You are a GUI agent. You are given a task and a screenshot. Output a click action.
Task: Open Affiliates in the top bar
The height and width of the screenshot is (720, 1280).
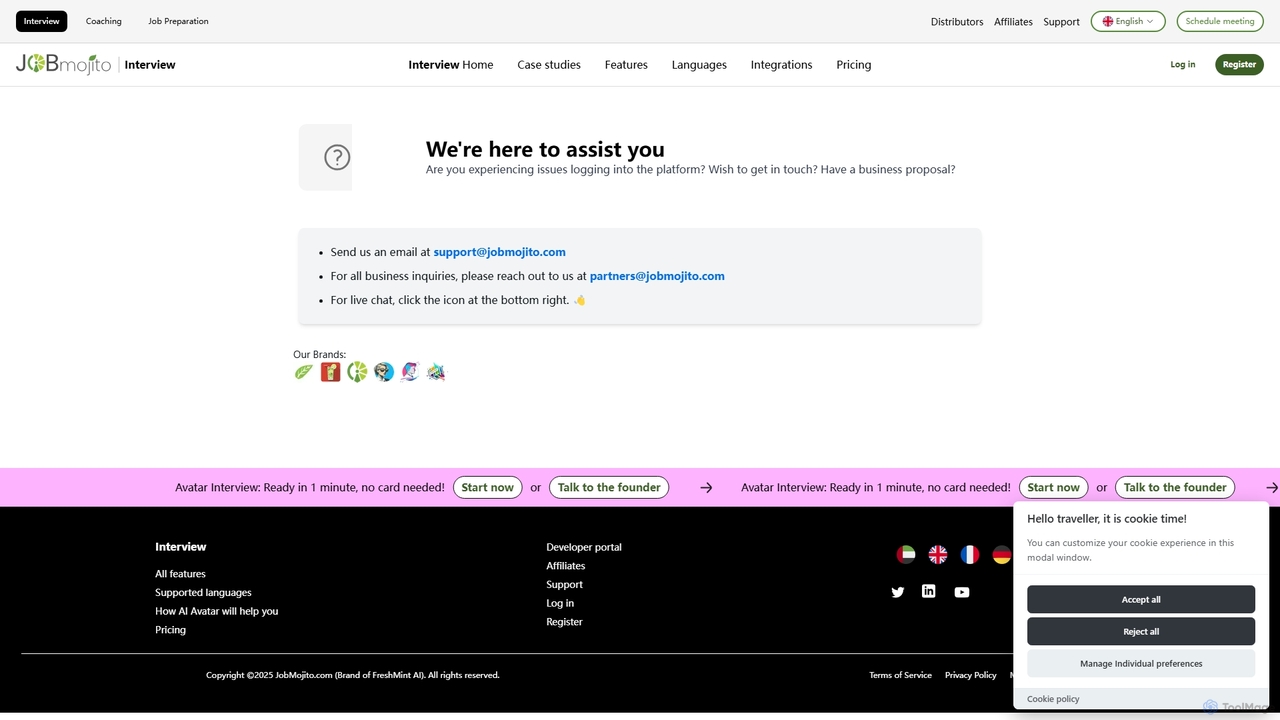click(x=1013, y=22)
